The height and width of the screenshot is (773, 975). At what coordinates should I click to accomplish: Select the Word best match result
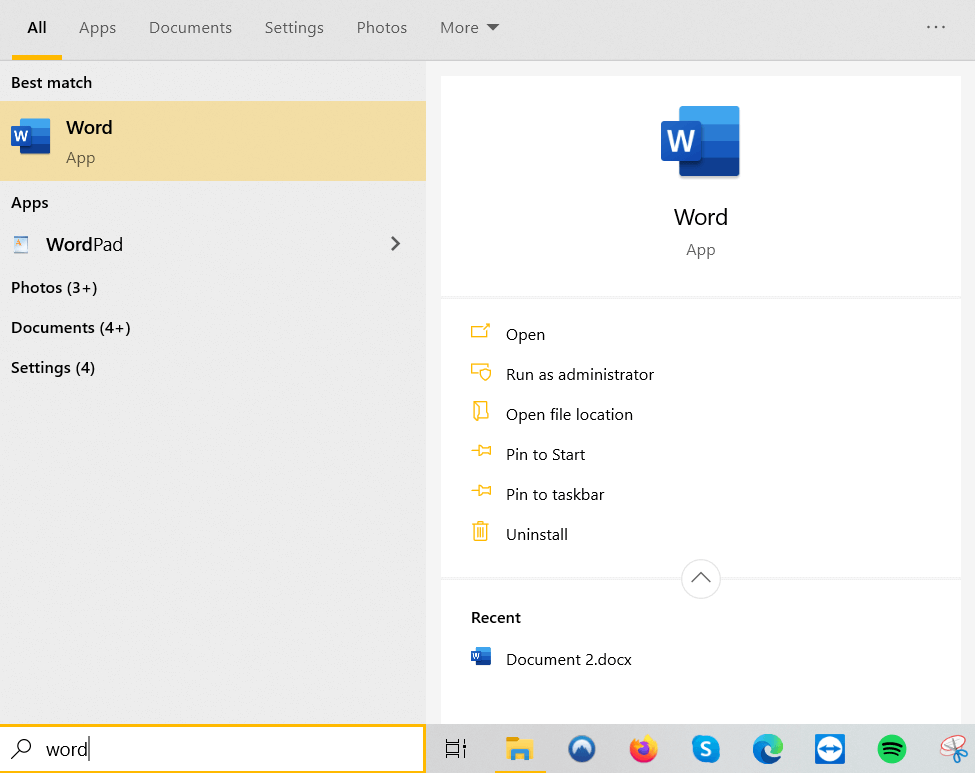click(212, 141)
